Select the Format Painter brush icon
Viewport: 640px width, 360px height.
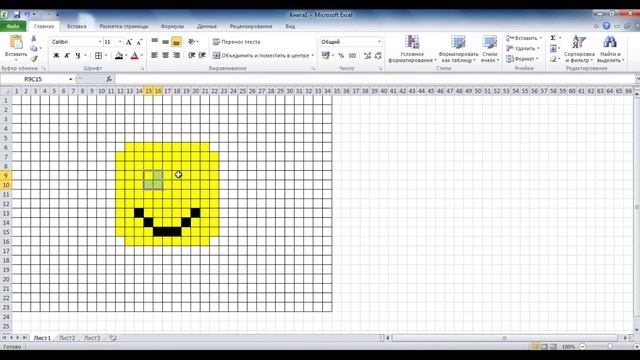[34, 59]
